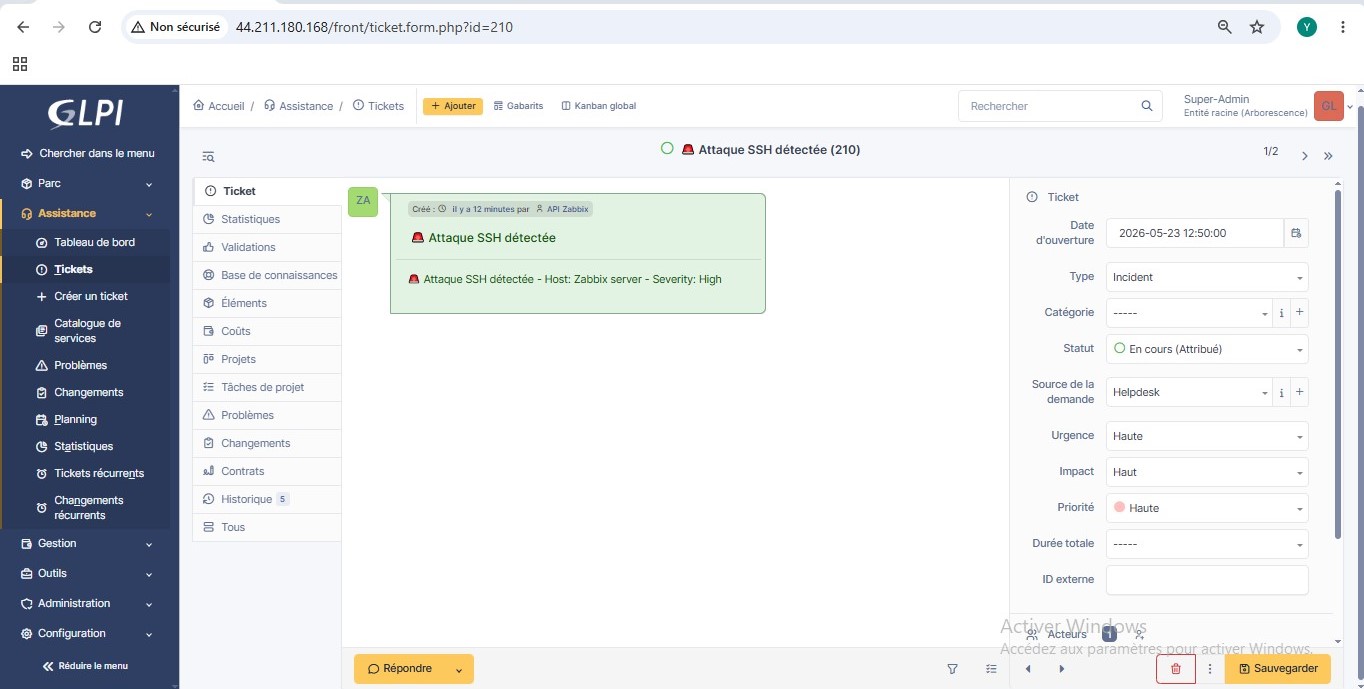This screenshot has height=689, width=1364.
Task: Click the timeline filter funnel icon
Action: point(952,669)
